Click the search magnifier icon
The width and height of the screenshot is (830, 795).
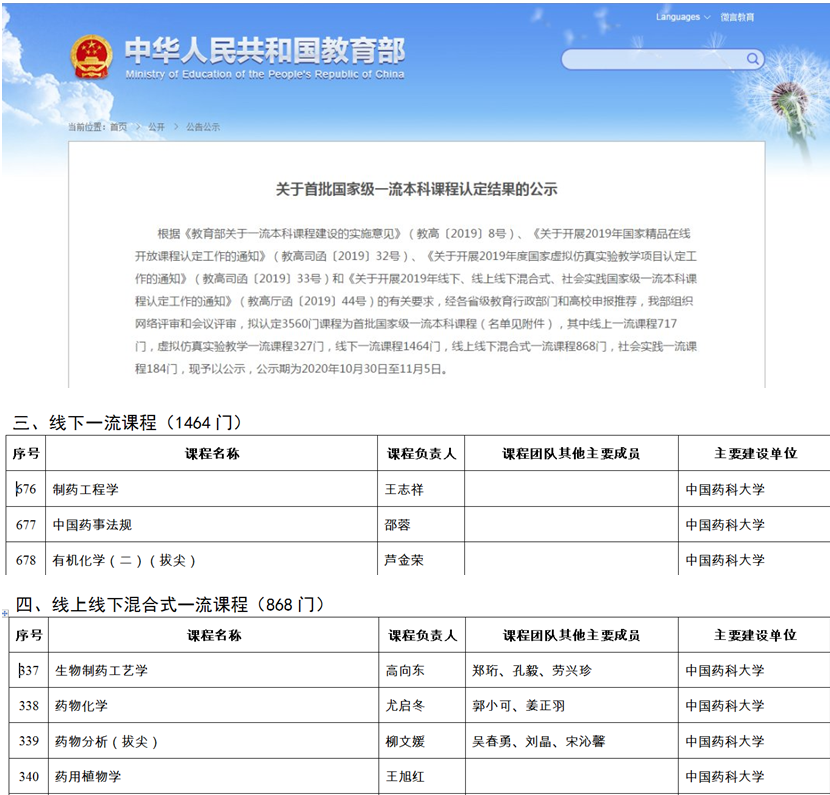tap(752, 59)
